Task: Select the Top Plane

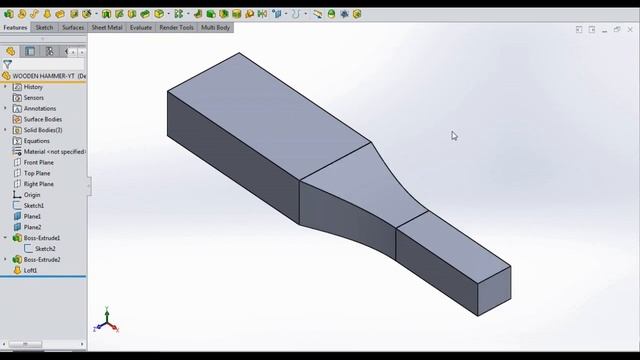Action: click(31, 173)
